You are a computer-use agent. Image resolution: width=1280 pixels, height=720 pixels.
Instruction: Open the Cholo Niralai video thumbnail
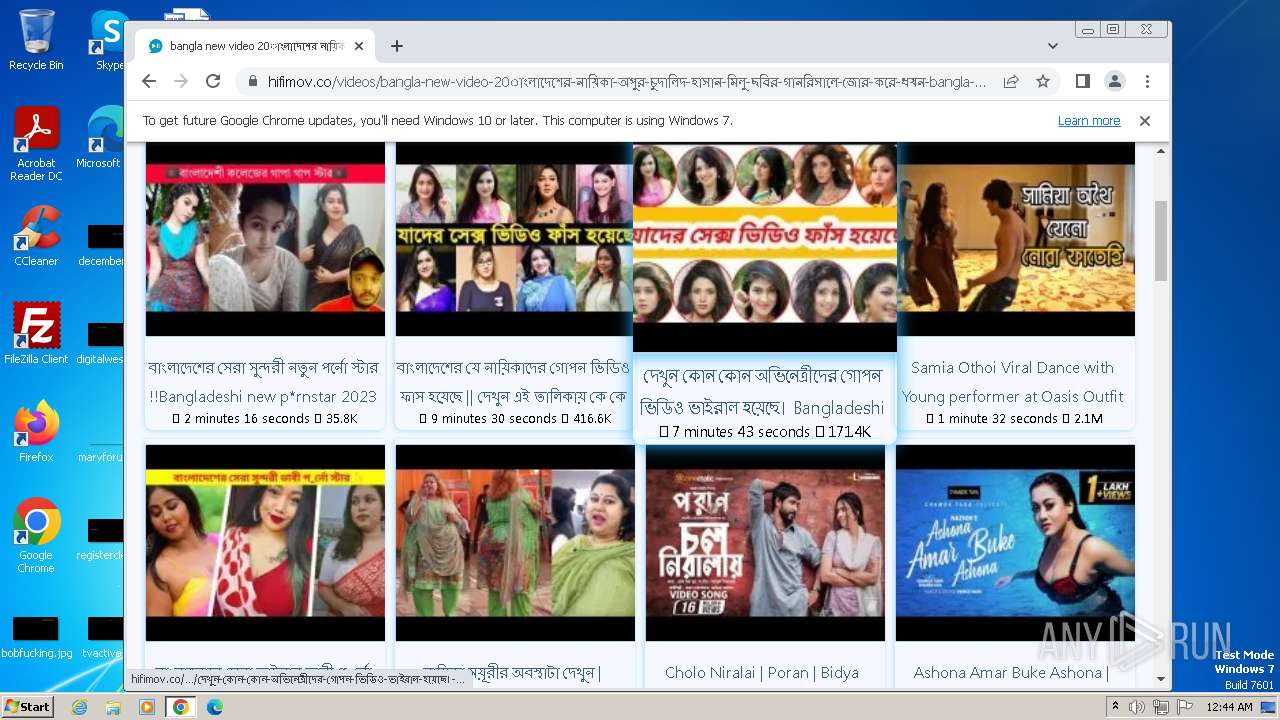765,543
